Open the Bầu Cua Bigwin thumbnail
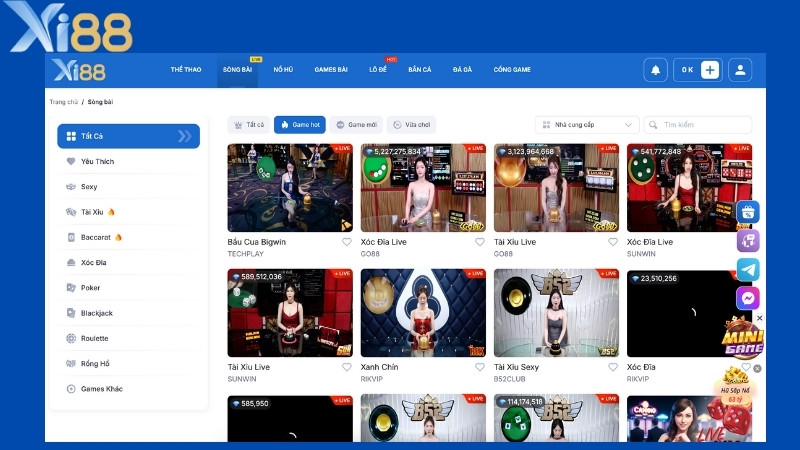 pyautogui.click(x=290, y=188)
